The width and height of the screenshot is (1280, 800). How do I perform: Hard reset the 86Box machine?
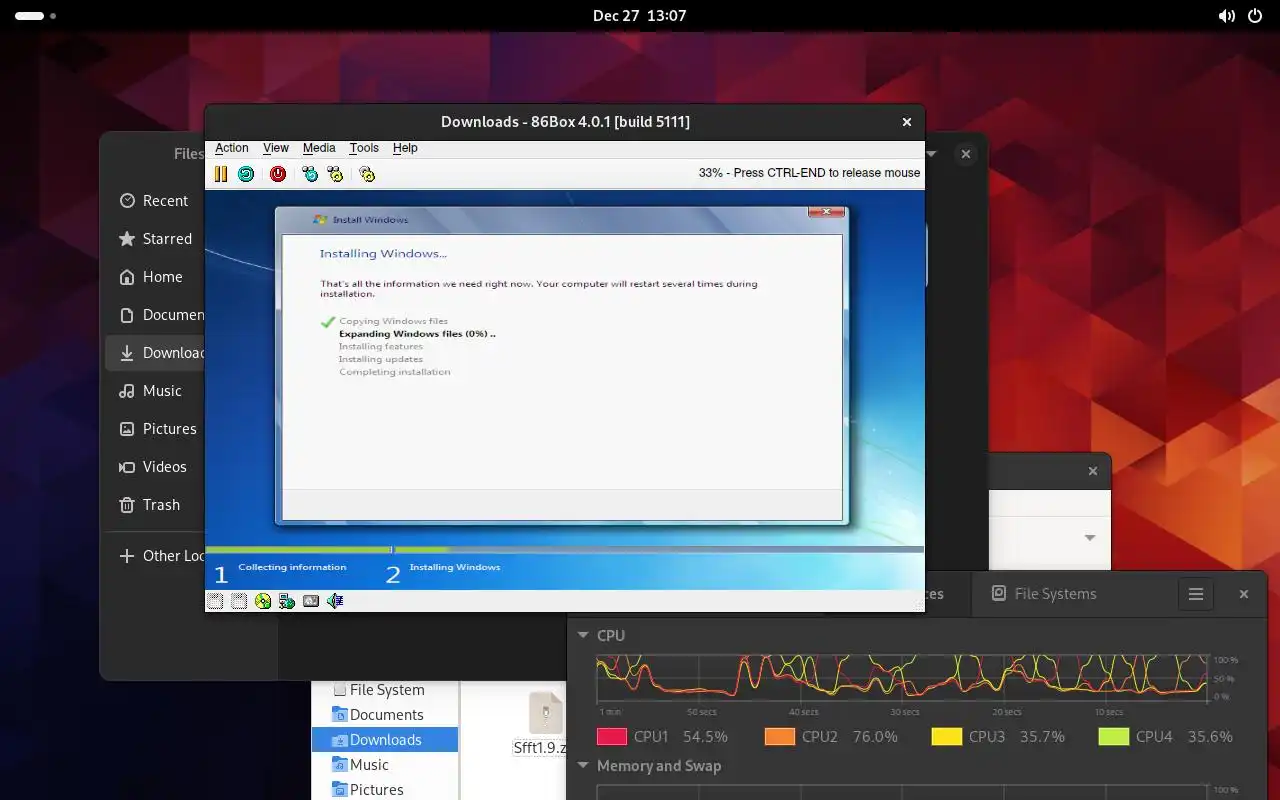pos(246,174)
